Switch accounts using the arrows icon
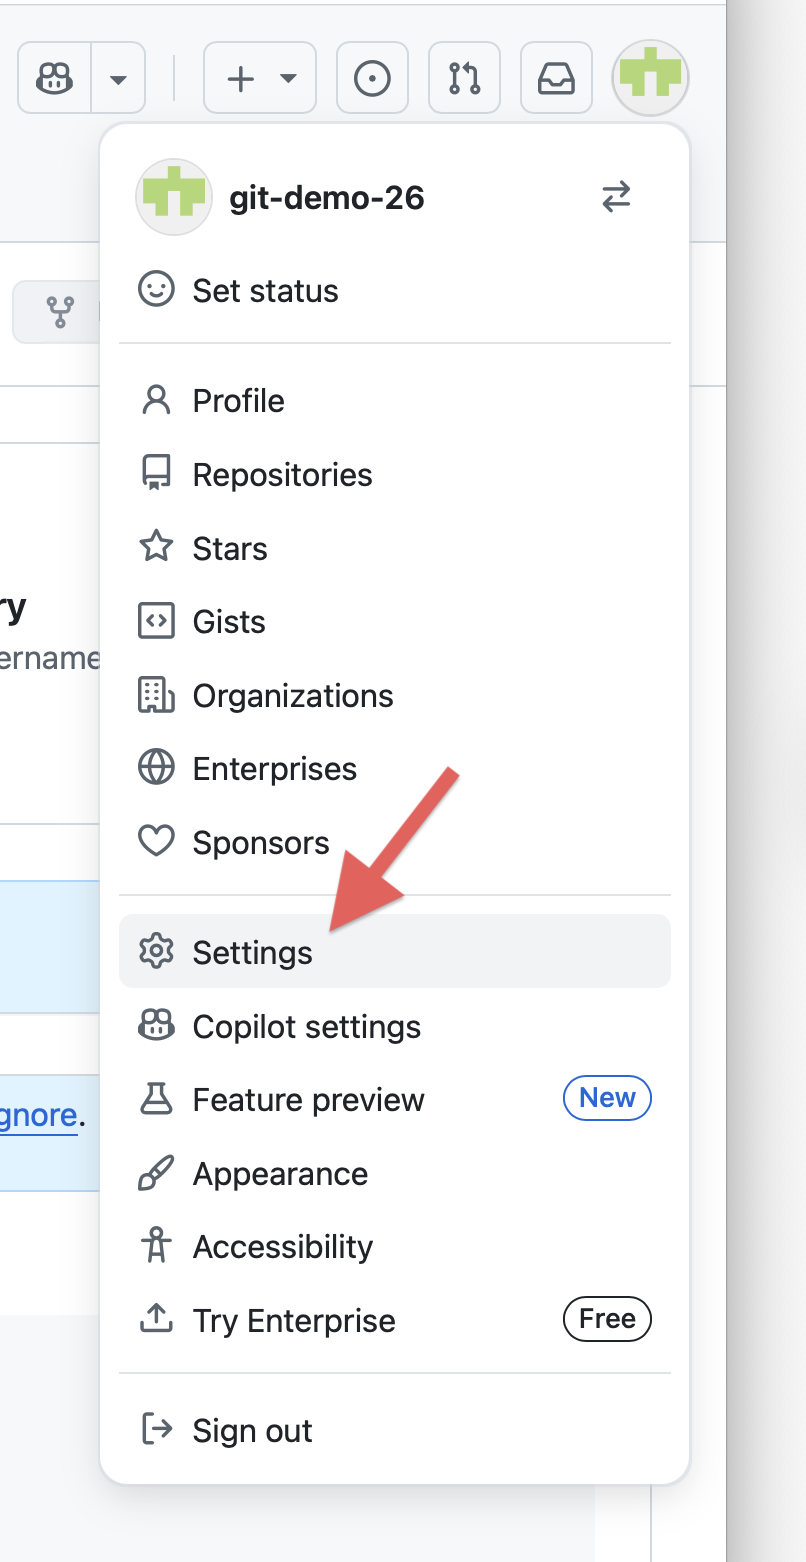This screenshot has height=1562, width=806. (617, 197)
